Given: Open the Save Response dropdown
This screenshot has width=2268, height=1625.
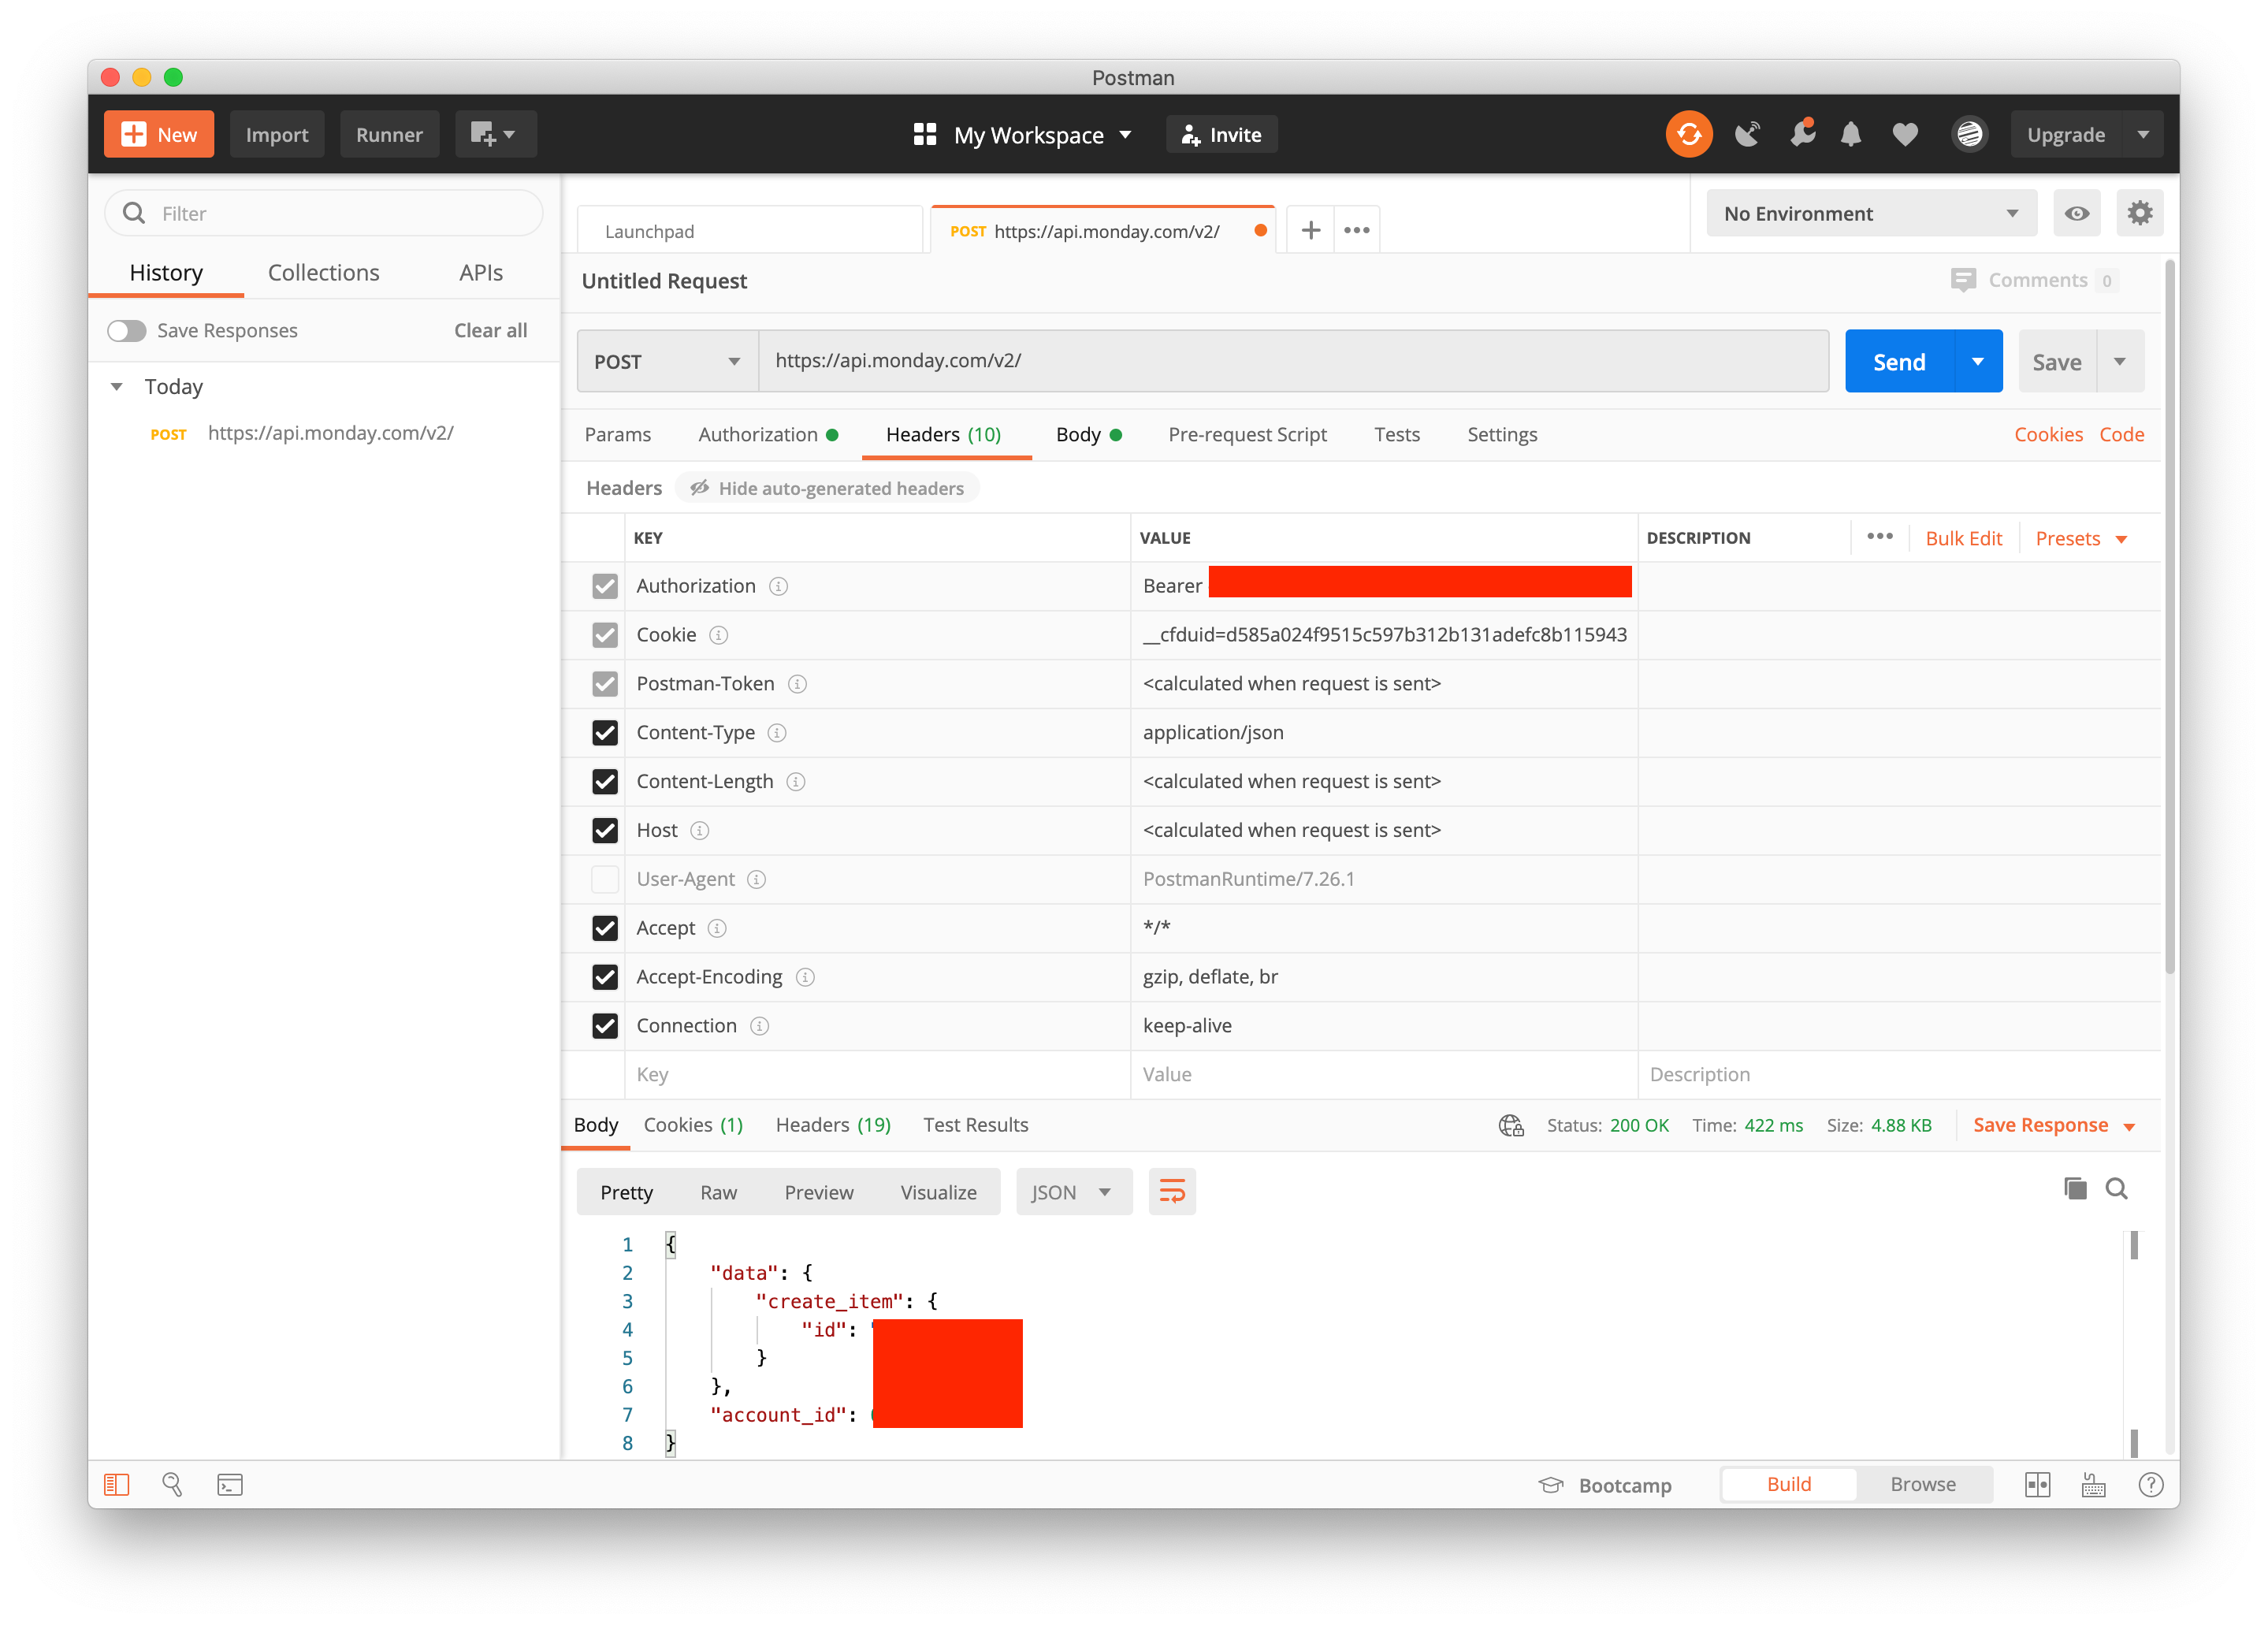Looking at the screenshot, I should point(2054,1126).
